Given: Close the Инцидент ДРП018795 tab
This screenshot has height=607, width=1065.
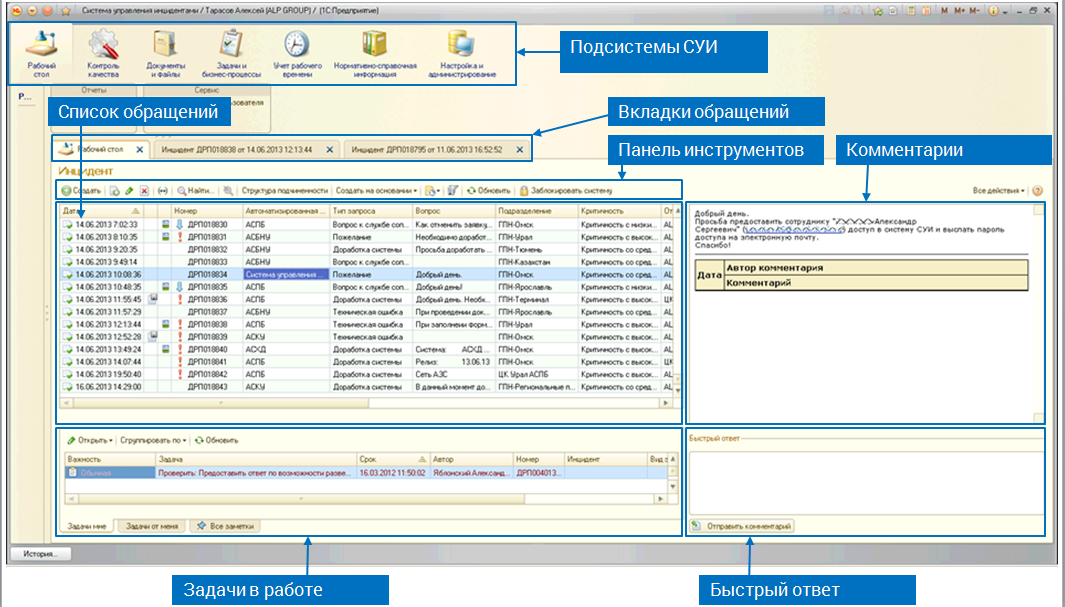Looking at the screenshot, I should [x=520, y=149].
